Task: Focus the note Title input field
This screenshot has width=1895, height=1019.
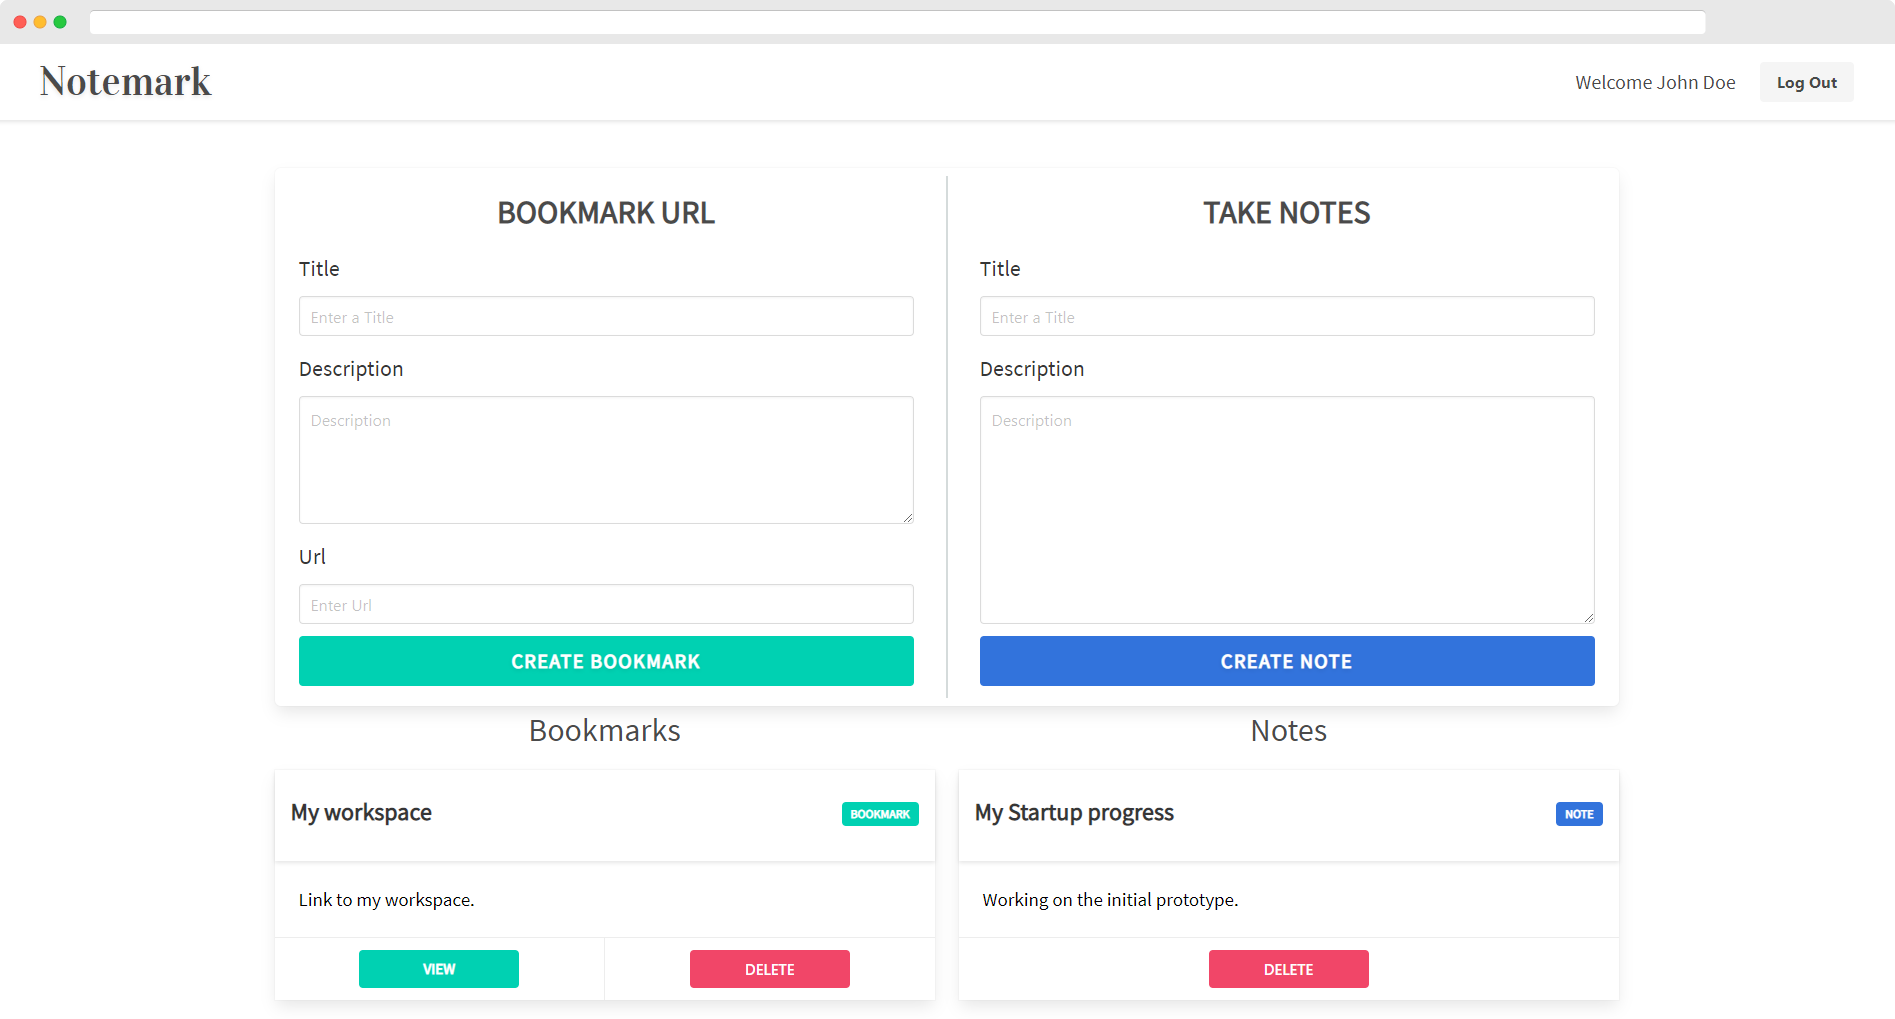Action: pos(1286,317)
